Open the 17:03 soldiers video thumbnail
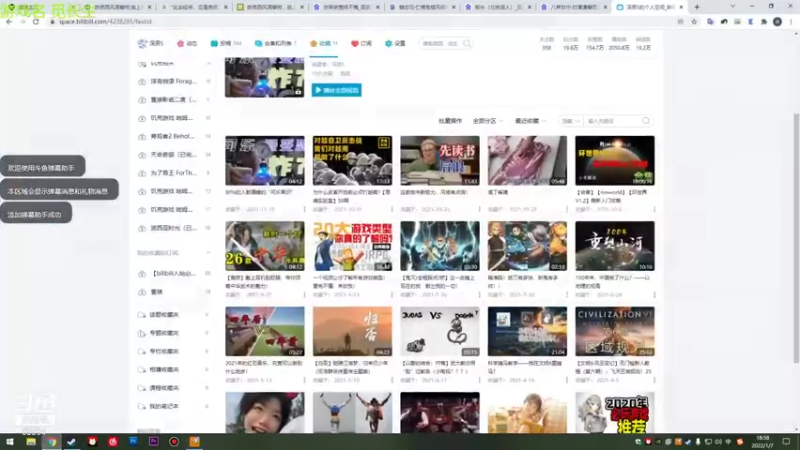Screen dimensions: 800x450 coord(352,160)
